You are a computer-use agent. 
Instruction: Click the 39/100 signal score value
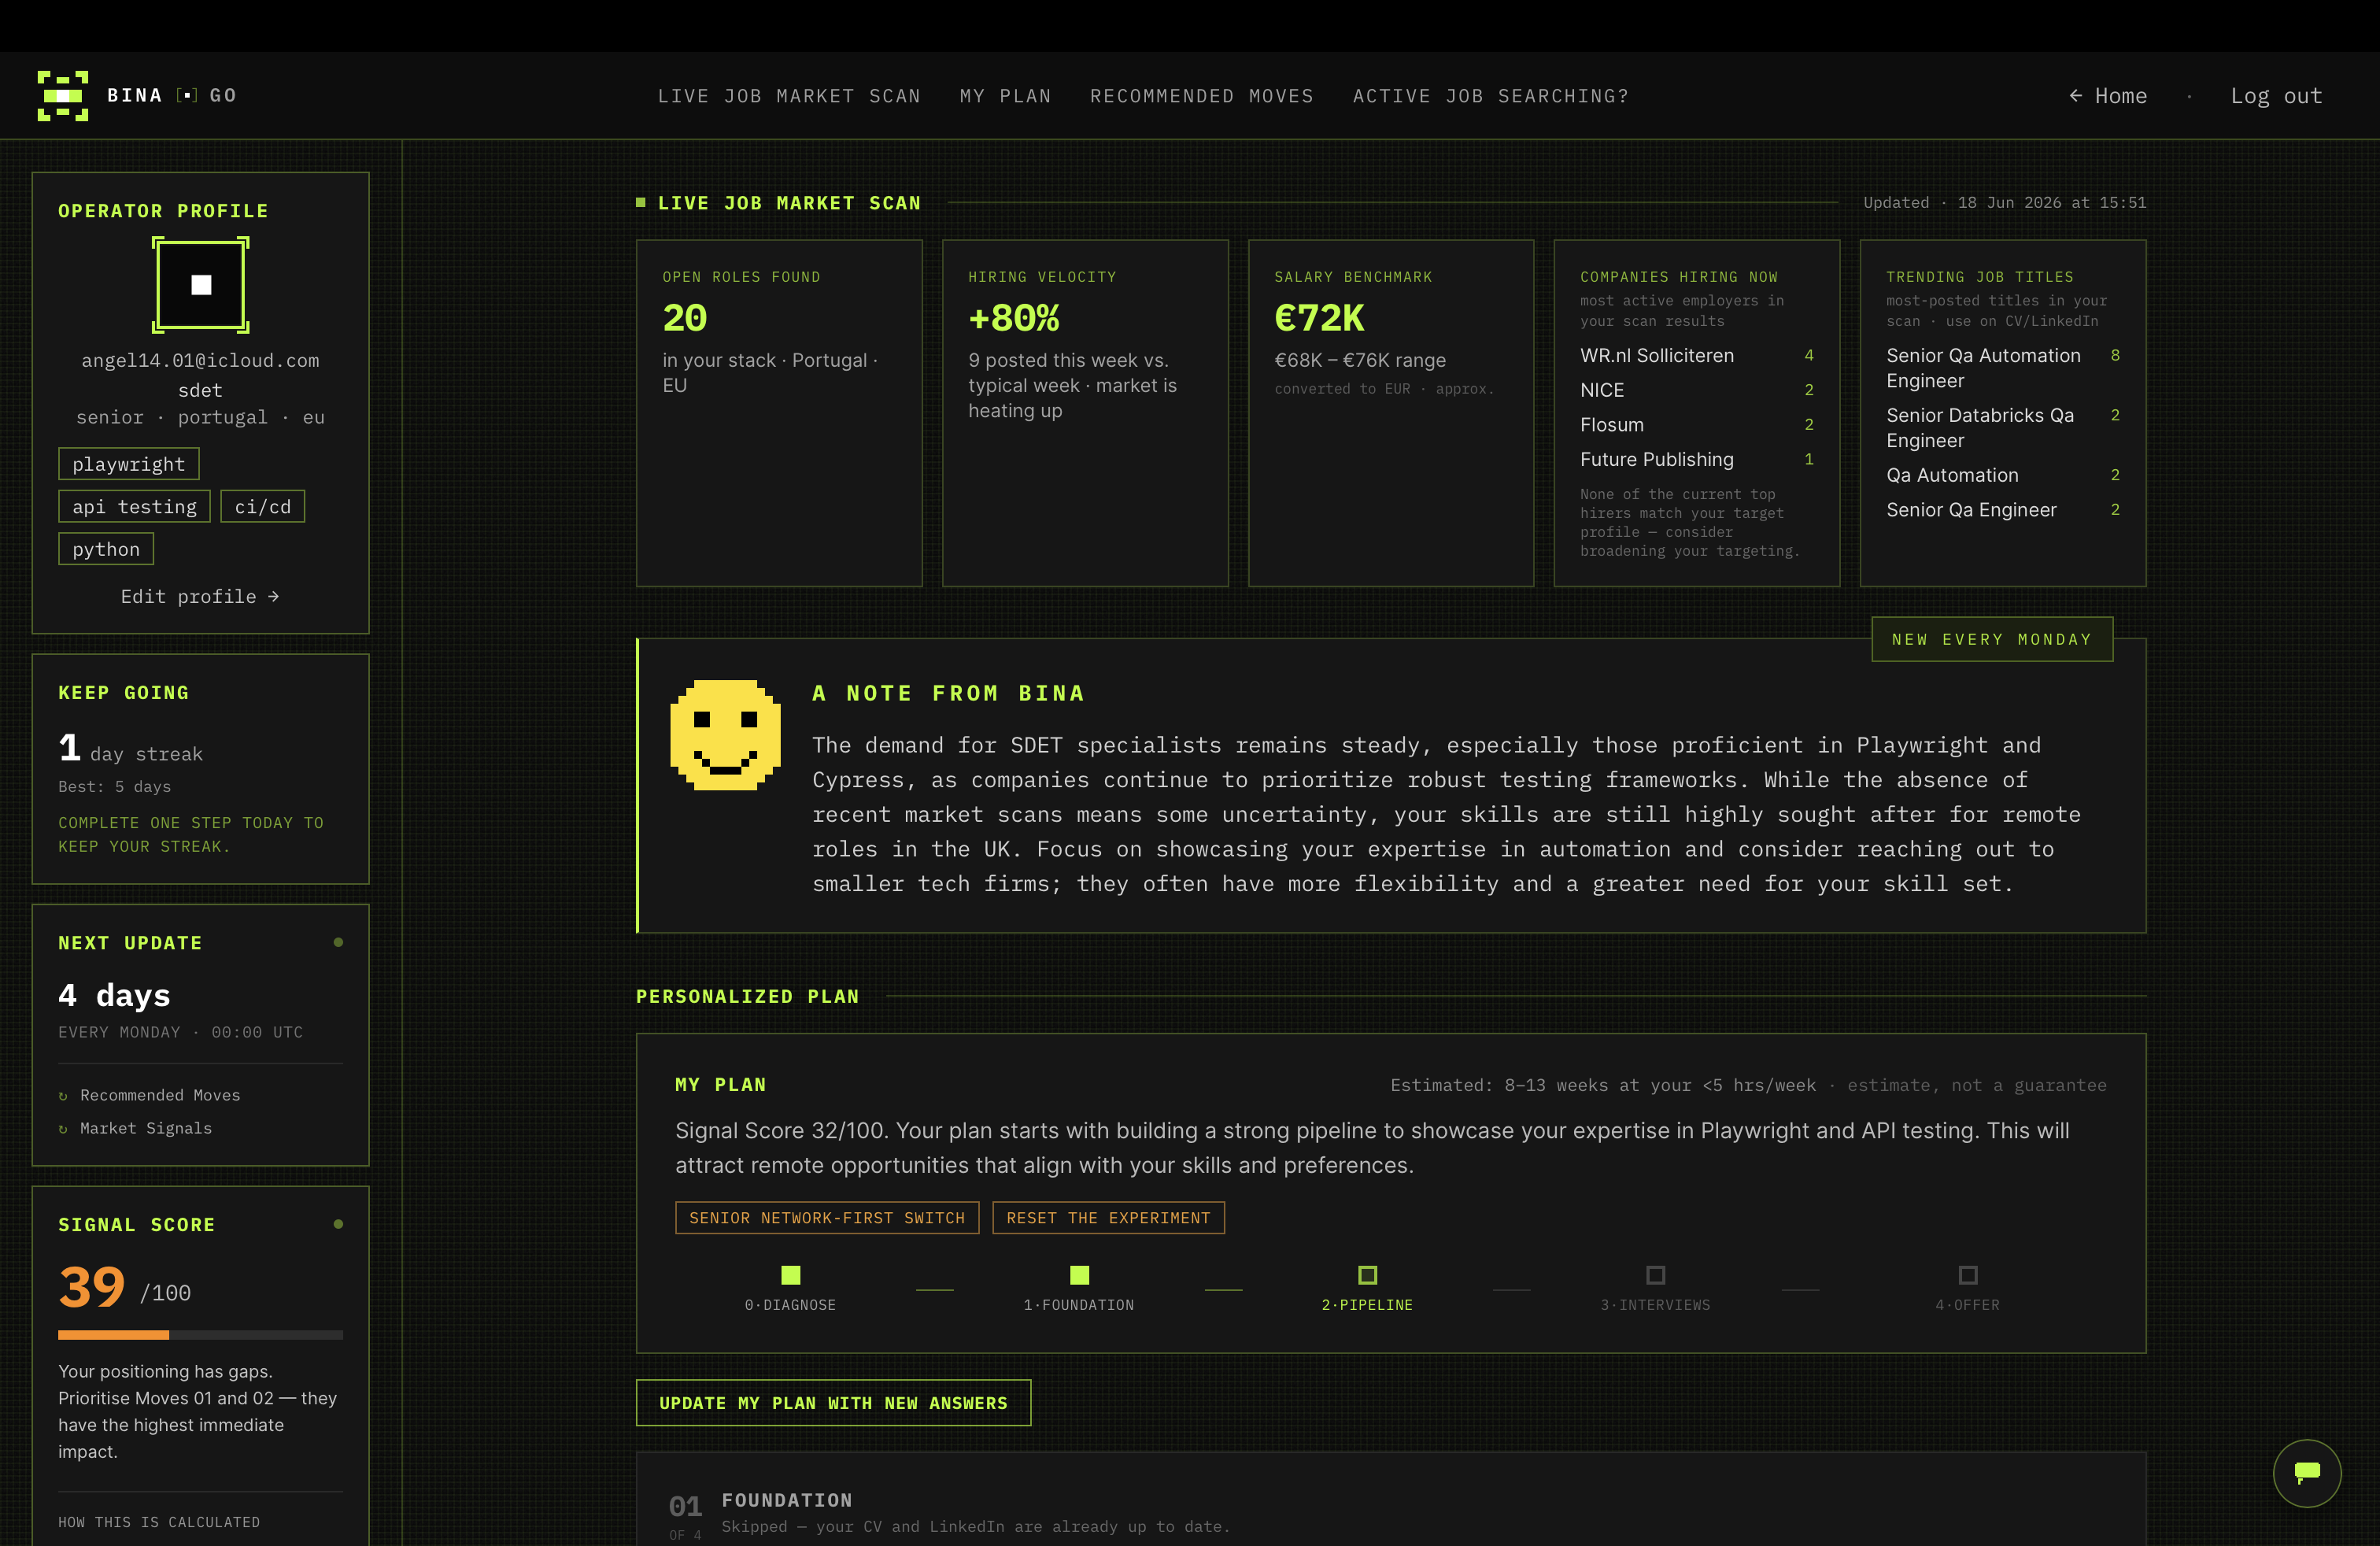(x=124, y=1287)
